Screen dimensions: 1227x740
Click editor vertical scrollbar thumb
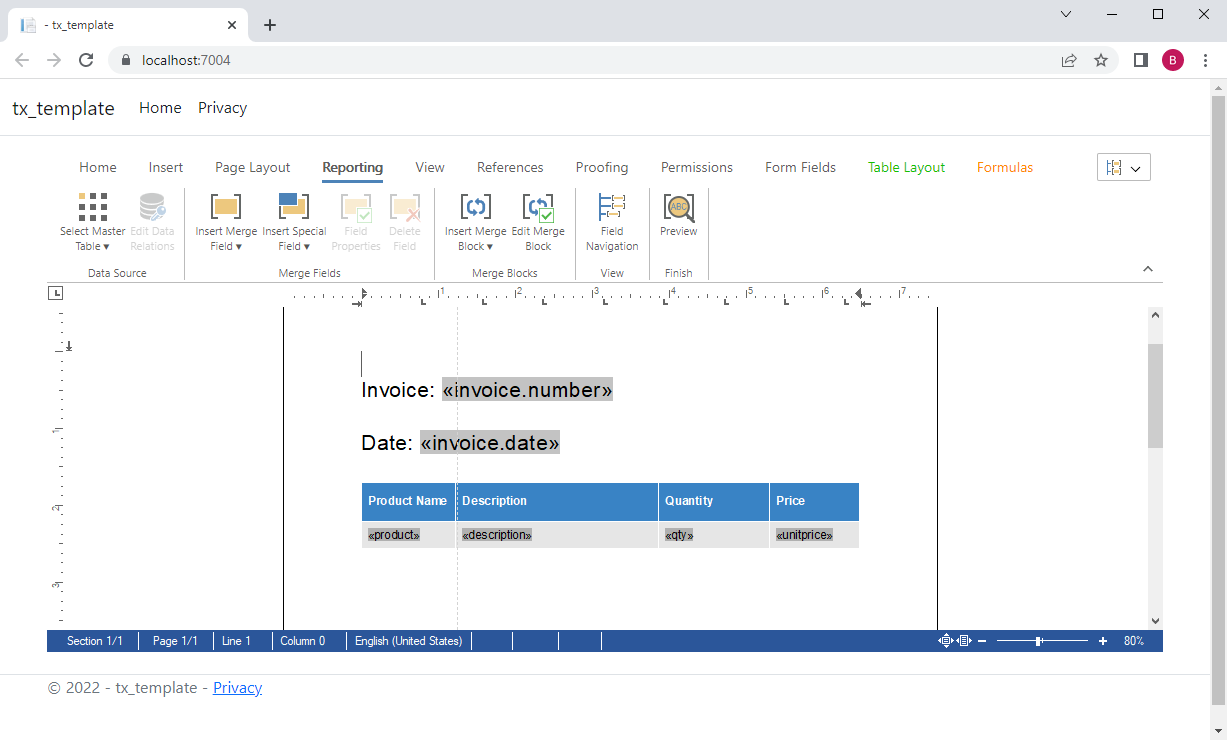(1155, 395)
